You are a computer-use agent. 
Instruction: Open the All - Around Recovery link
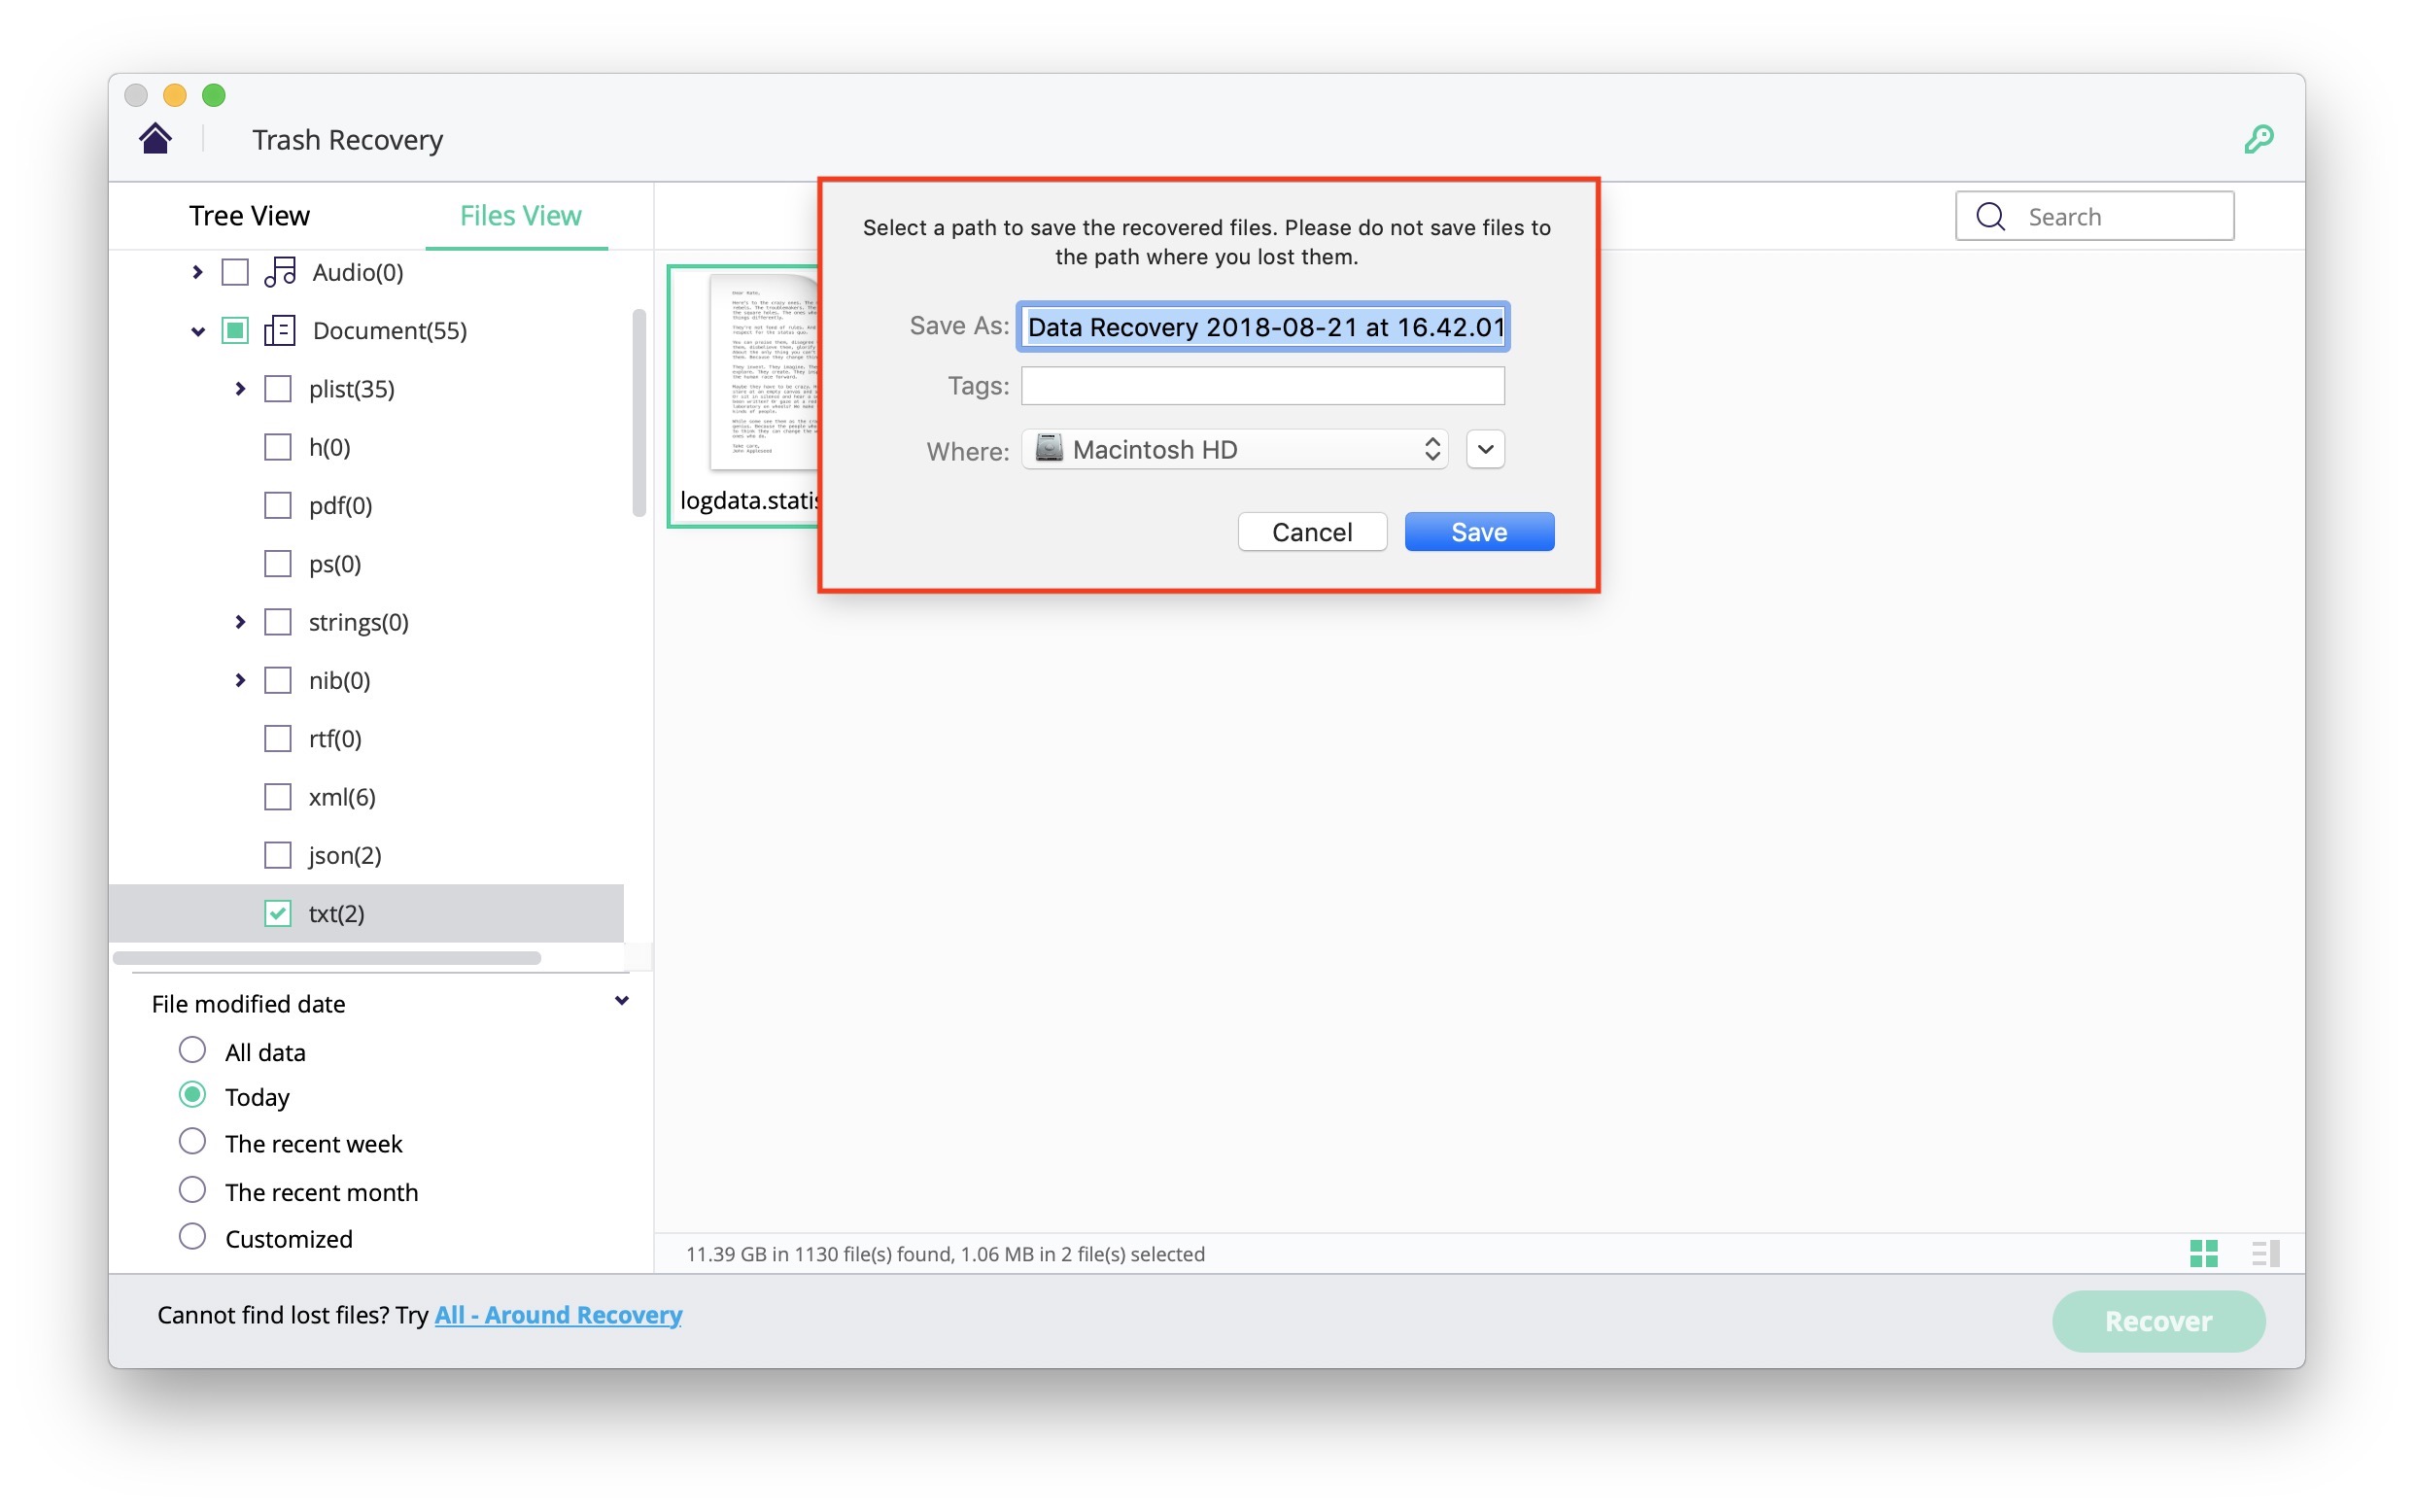tap(558, 1315)
